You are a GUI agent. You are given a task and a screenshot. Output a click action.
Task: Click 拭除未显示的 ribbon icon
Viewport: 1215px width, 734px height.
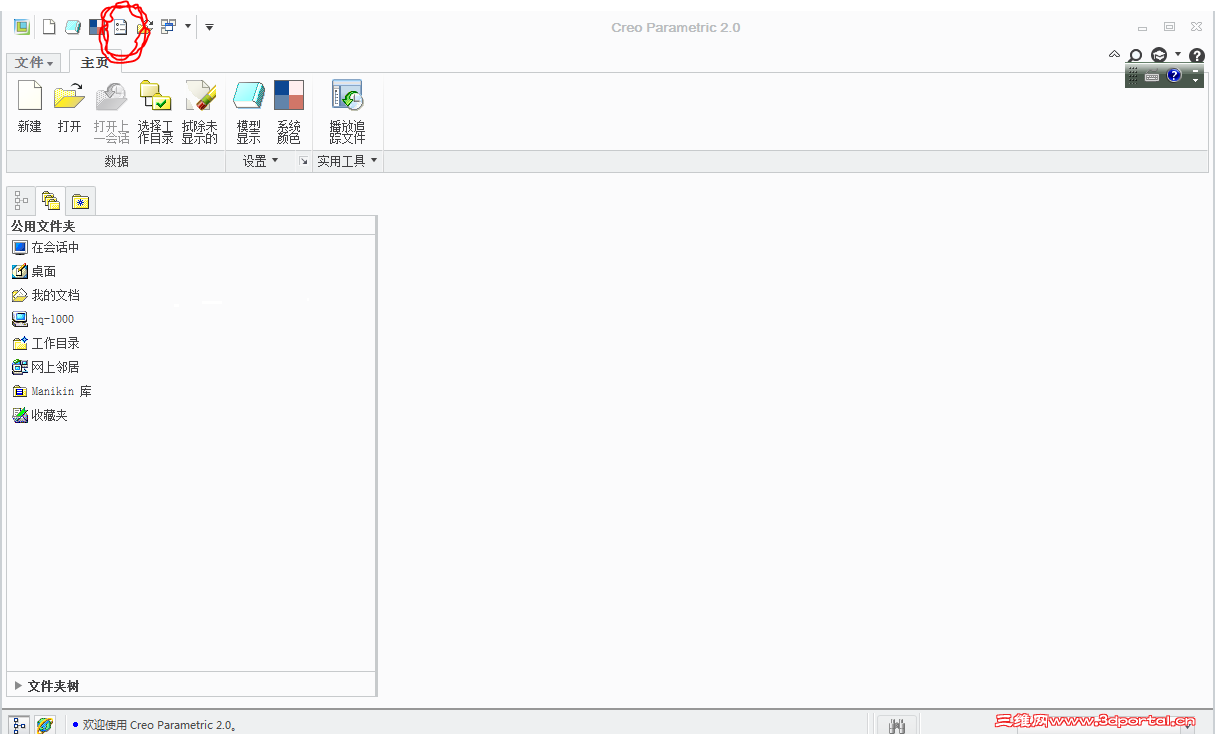[200, 96]
